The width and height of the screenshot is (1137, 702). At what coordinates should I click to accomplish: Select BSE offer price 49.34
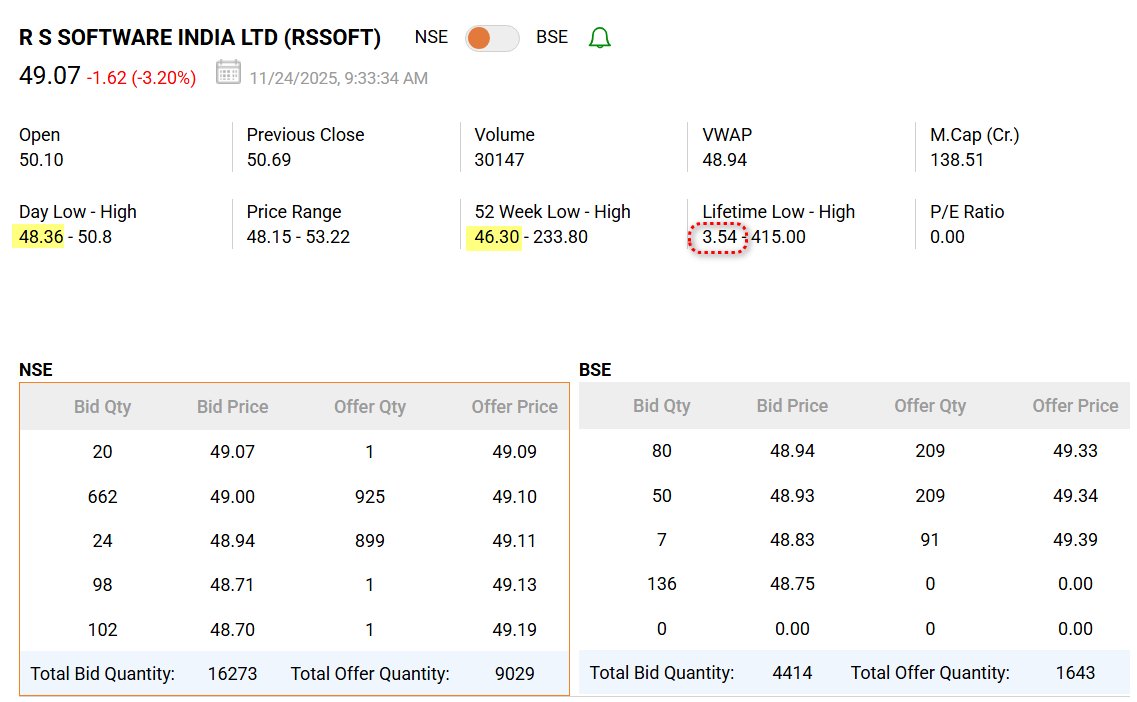click(1075, 496)
